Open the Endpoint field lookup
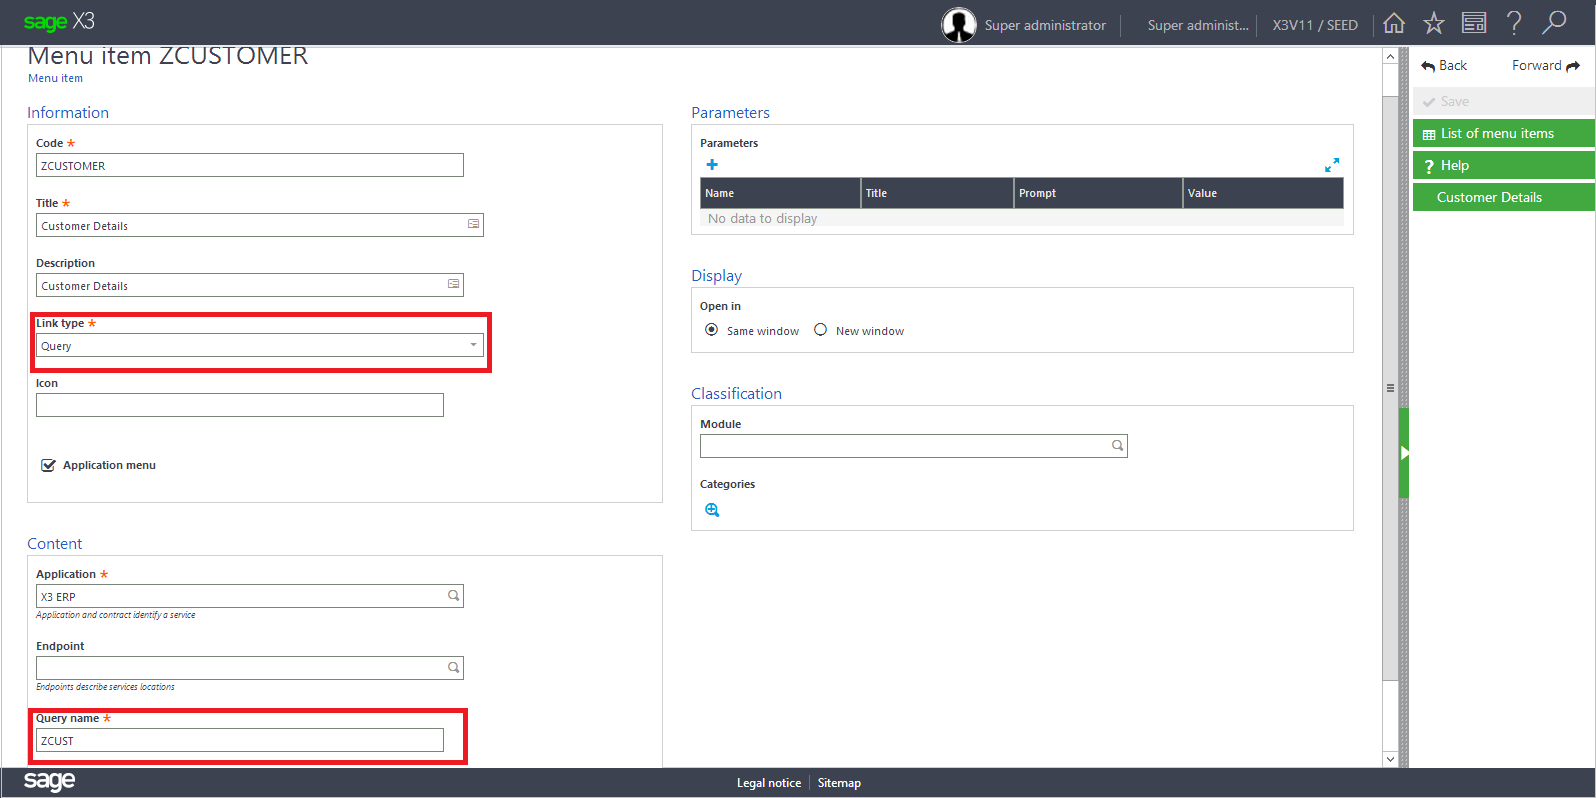1596x798 pixels. [x=453, y=668]
